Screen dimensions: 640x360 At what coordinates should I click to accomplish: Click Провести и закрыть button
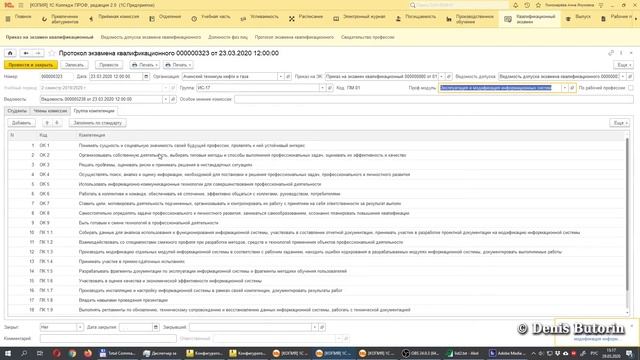(x=31, y=65)
